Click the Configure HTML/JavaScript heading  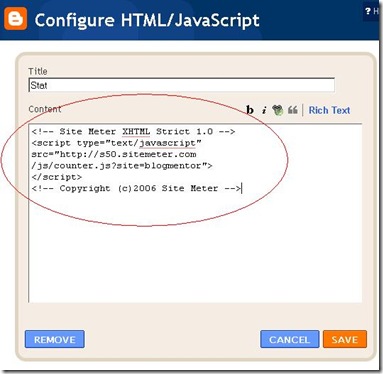click(x=147, y=20)
